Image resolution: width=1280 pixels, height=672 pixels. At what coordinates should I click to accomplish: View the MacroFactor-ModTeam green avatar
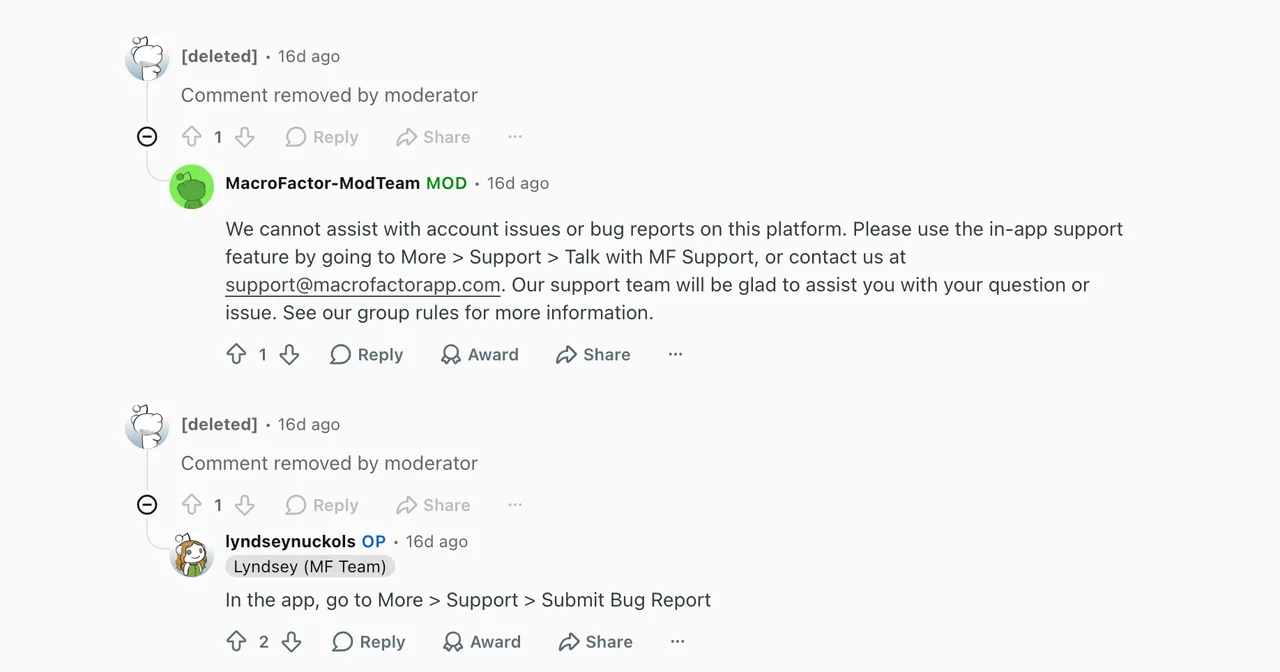tap(191, 187)
